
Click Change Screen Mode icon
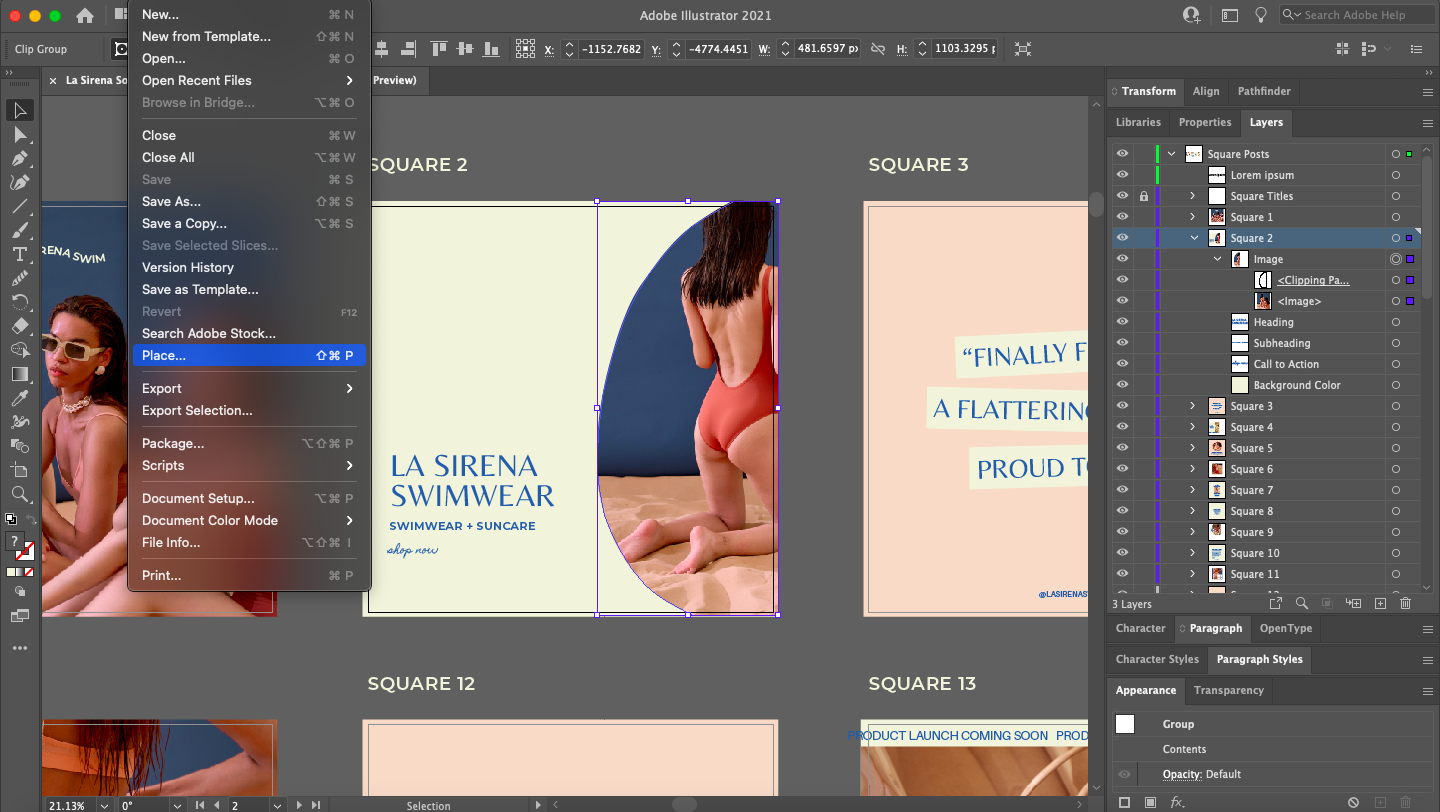click(19, 616)
